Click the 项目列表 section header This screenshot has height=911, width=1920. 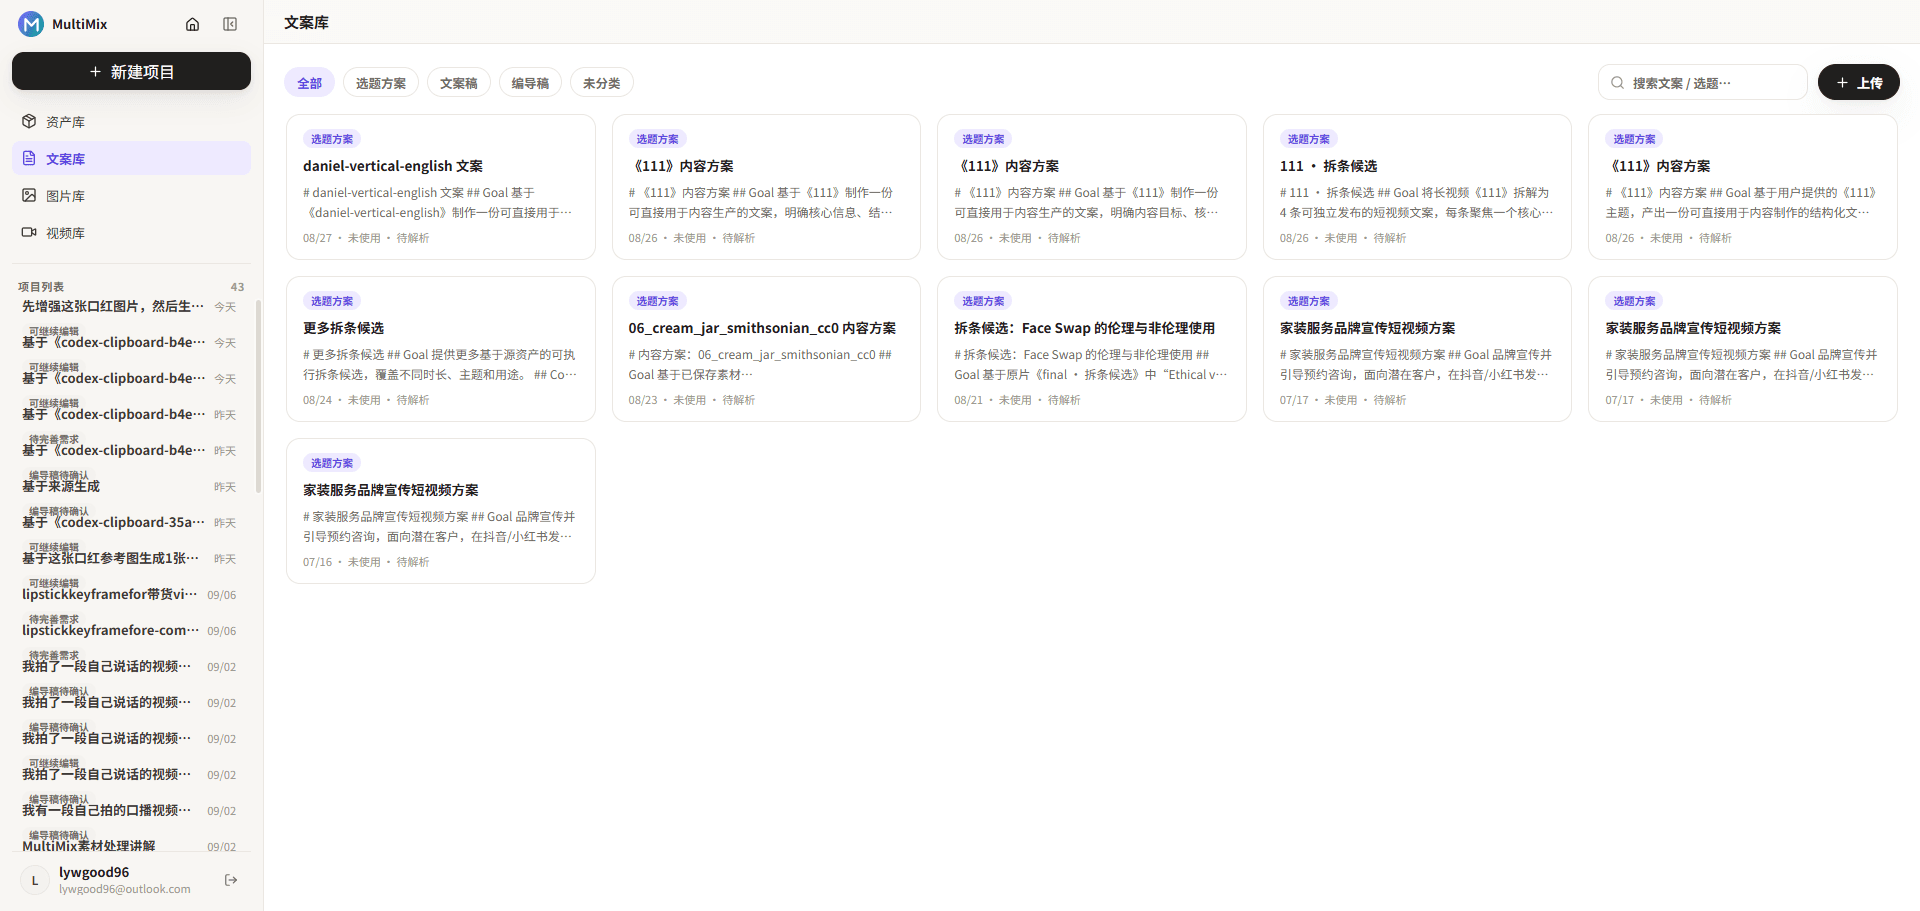(41, 287)
